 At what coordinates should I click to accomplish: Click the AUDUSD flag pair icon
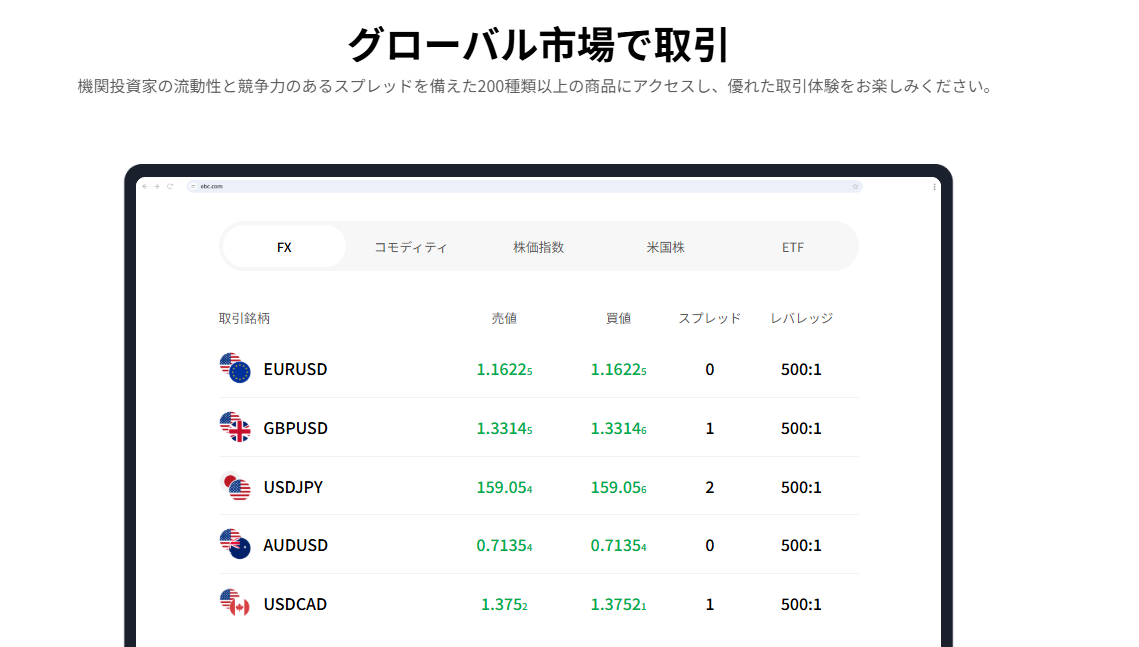click(235, 544)
